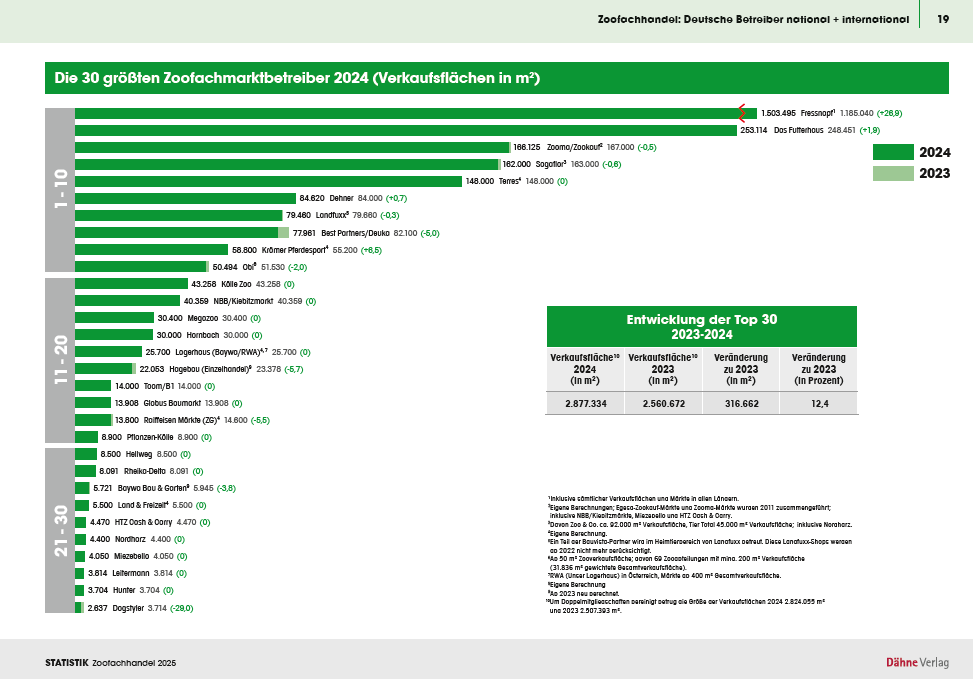
Task: Select the Dehner bar in the chart
Action: [x=186, y=198]
